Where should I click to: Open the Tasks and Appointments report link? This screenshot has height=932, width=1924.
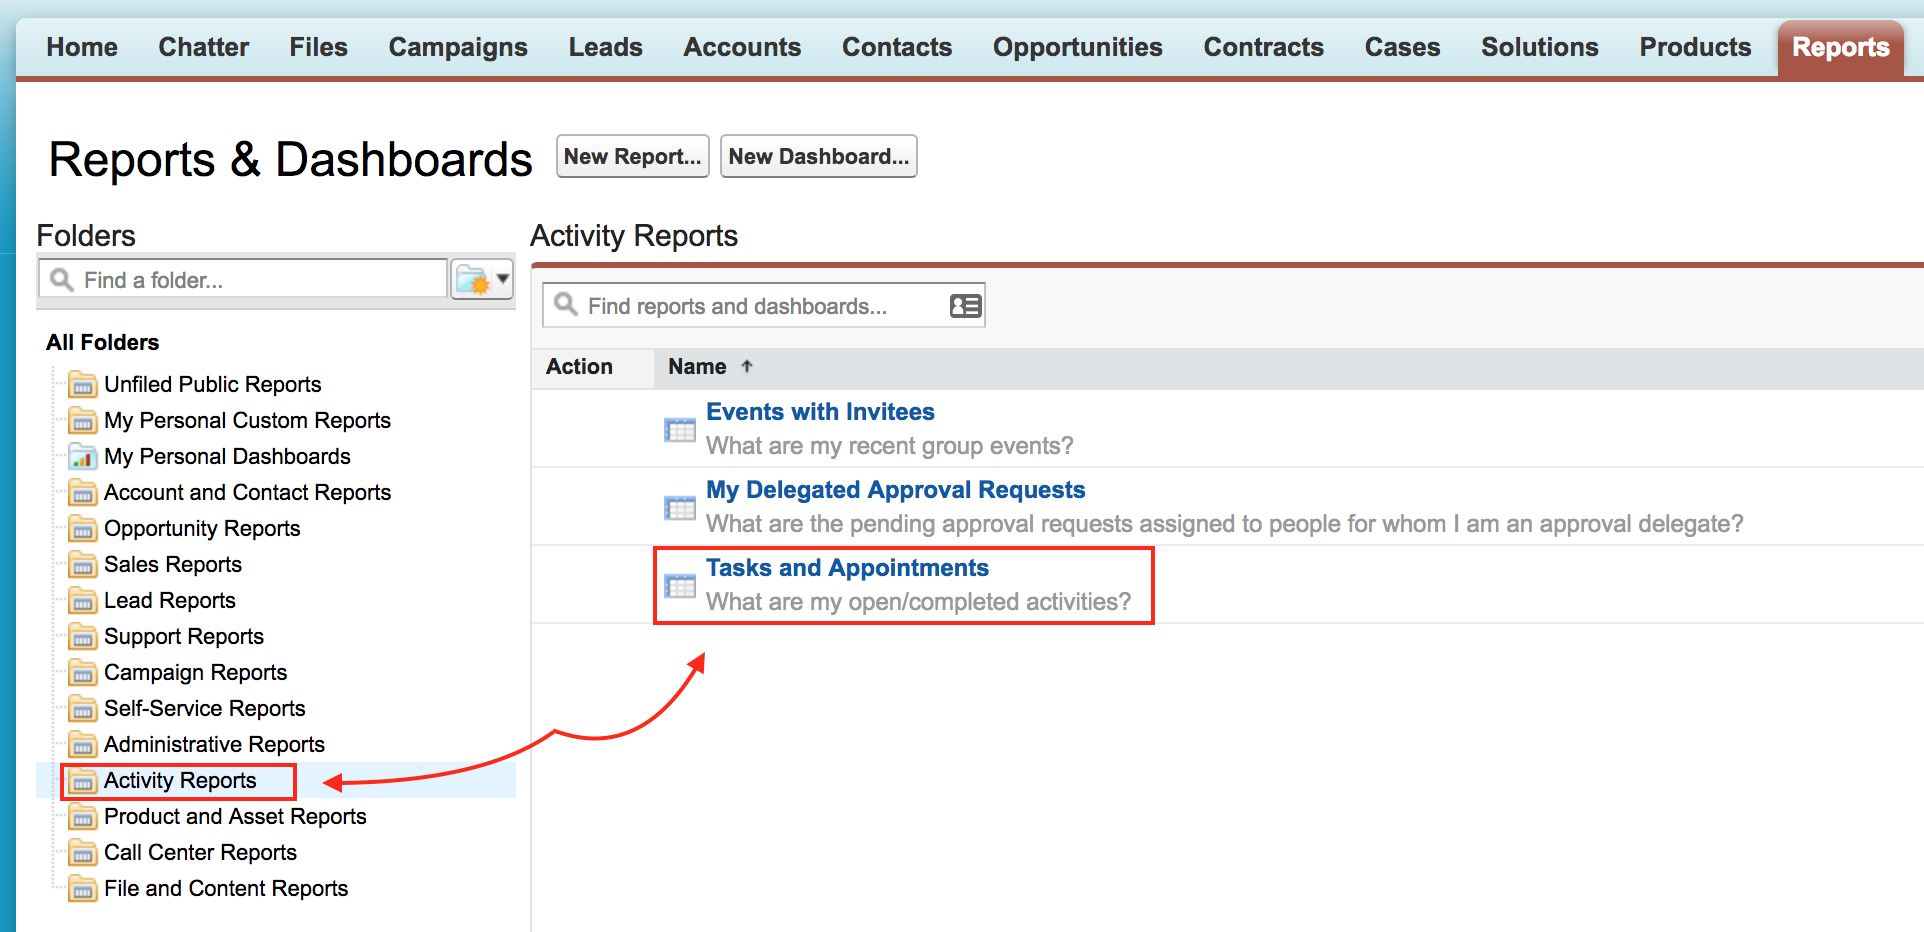point(847,568)
